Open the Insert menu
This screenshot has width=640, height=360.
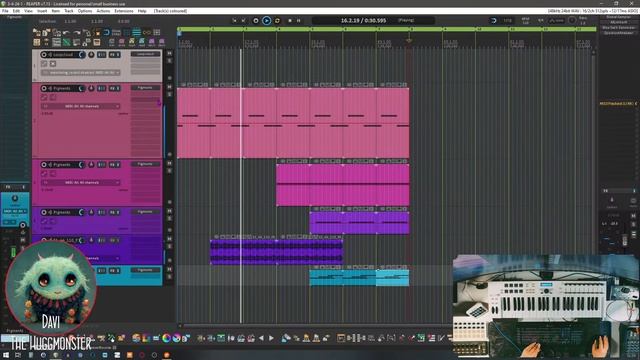click(x=42, y=11)
